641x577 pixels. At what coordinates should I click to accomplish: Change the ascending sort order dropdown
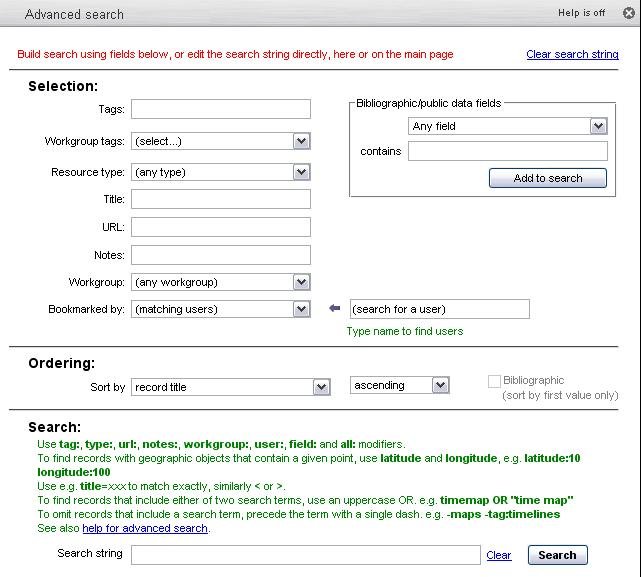click(400, 385)
